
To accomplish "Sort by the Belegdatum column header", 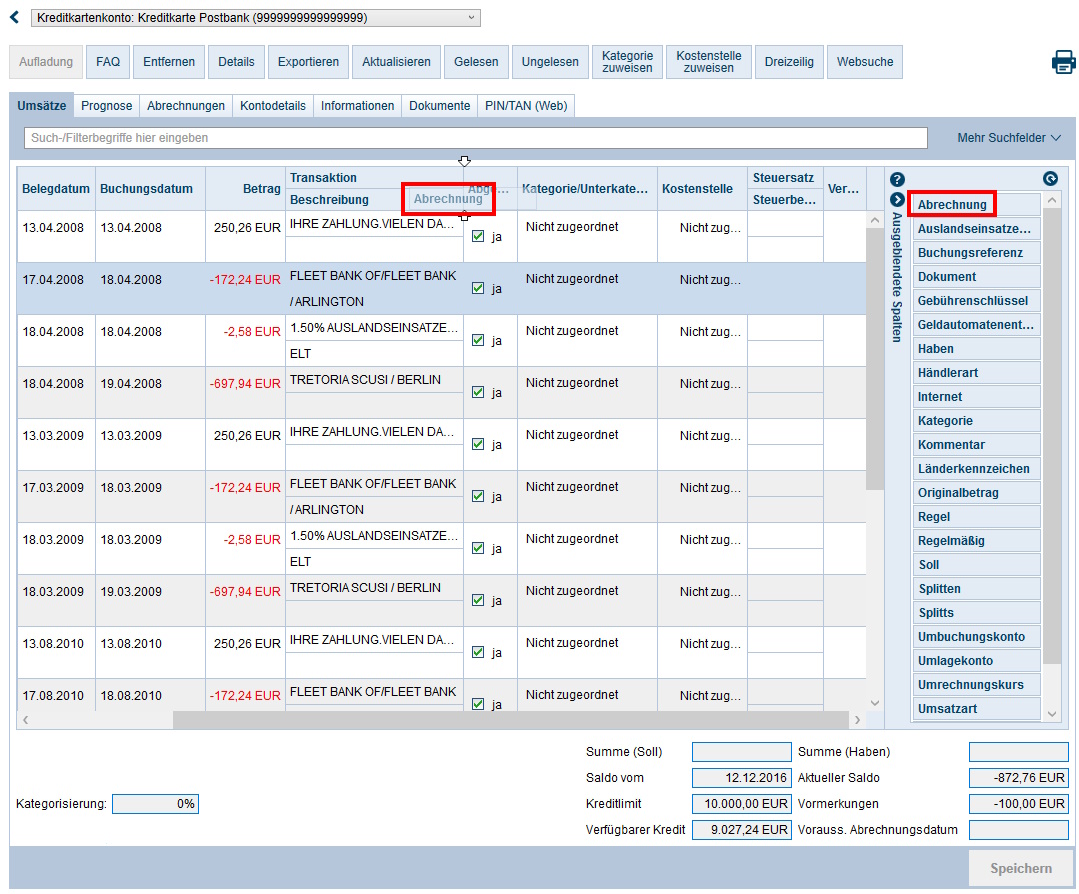I will (56, 189).
